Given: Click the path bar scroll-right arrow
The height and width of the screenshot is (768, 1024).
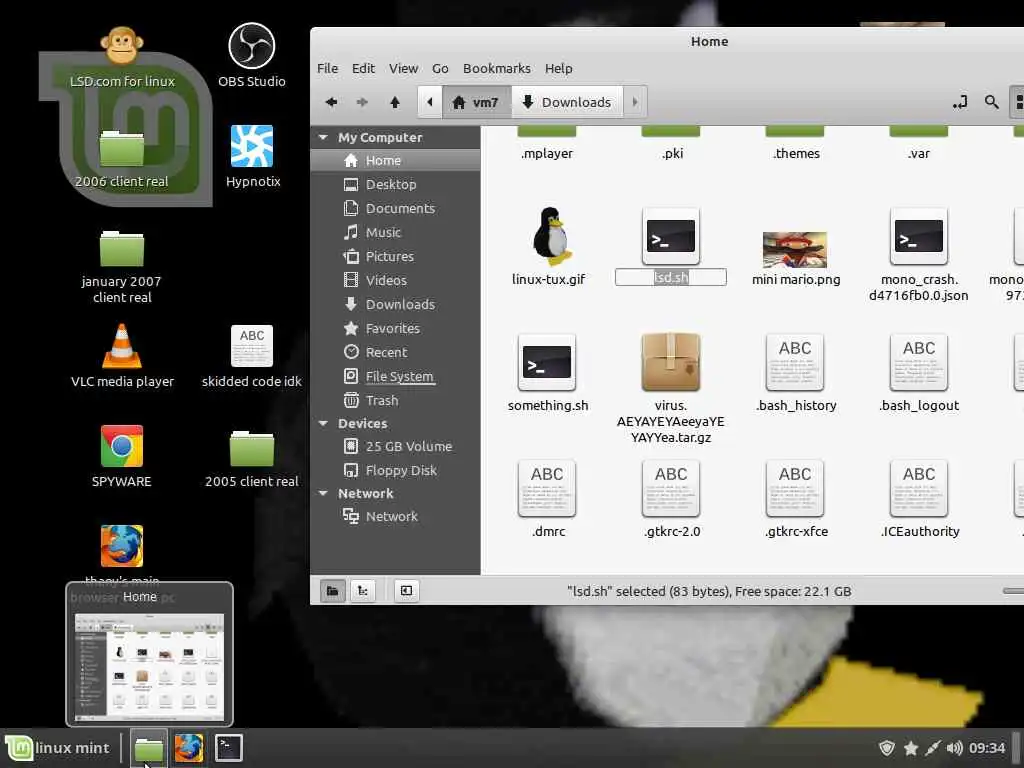Looking at the screenshot, I should click(635, 102).
